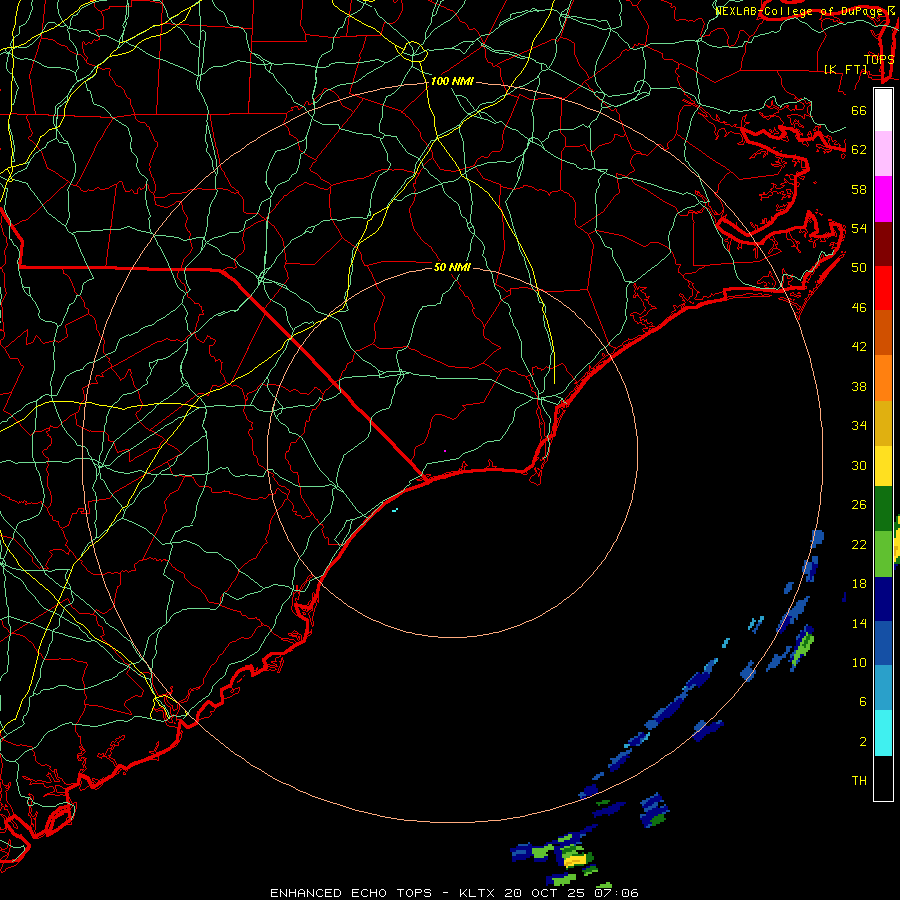This screenshot has width=900, height=900.
Task: Click the bright orange legend color band
Action: [883, 378]
